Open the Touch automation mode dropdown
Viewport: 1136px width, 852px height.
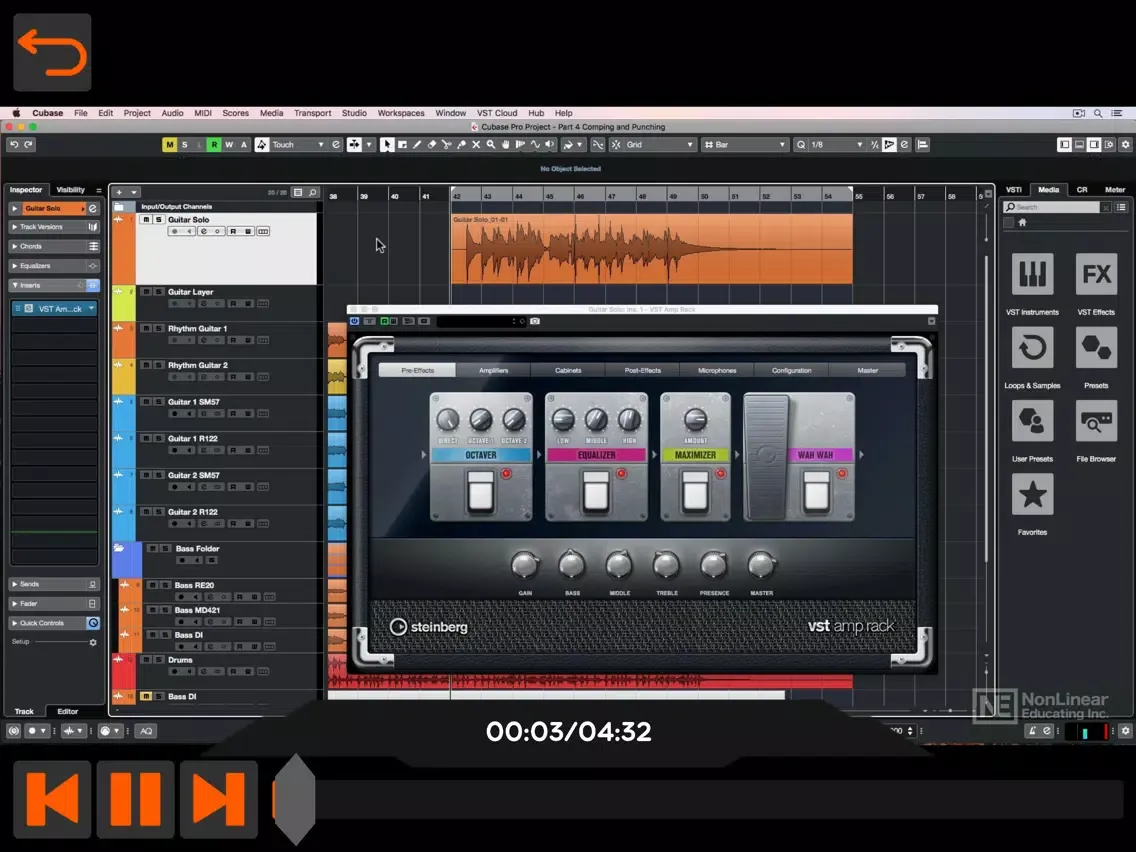pyautogui.click(x=298, y=145)
